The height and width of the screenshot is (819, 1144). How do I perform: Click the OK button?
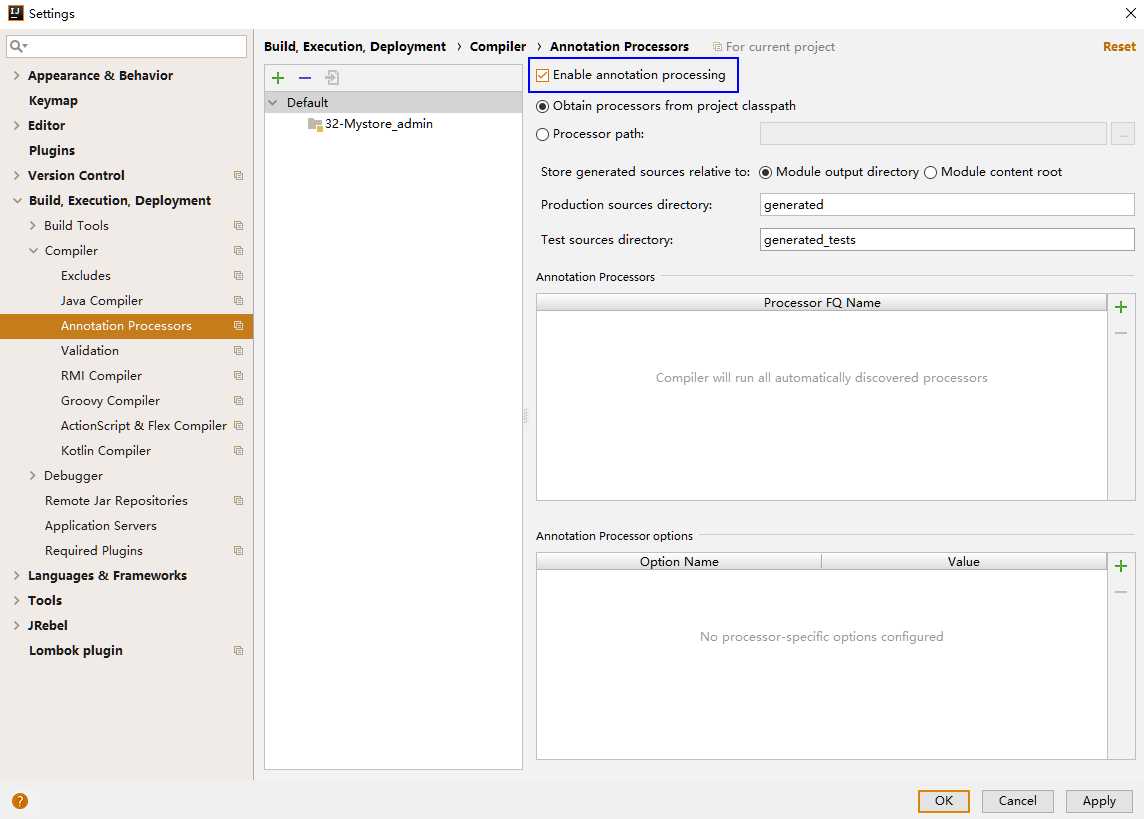pos(943,801)
